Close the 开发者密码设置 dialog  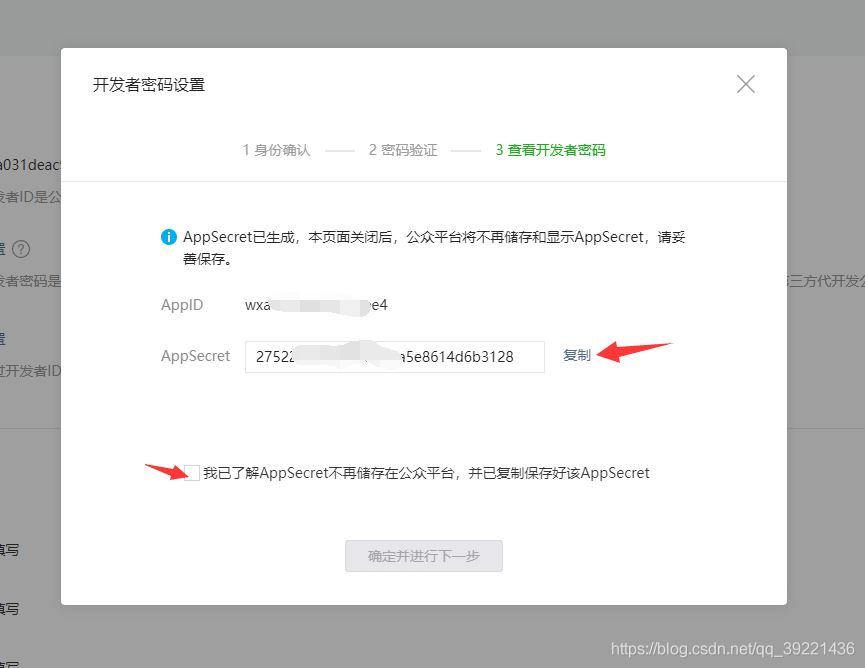click(x=745, y=84)
